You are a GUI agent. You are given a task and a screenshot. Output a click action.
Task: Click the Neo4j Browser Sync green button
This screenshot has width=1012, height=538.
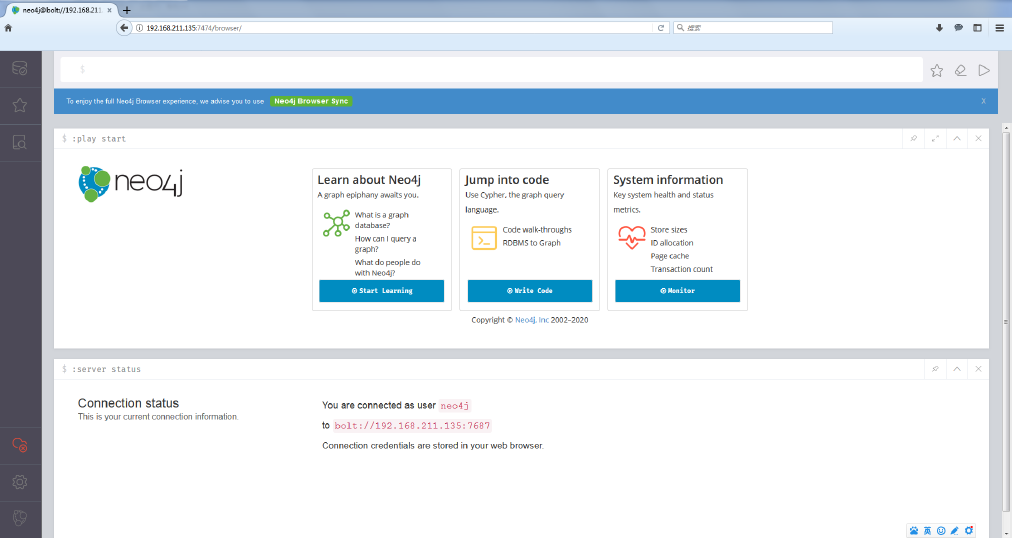pos(311,101)
